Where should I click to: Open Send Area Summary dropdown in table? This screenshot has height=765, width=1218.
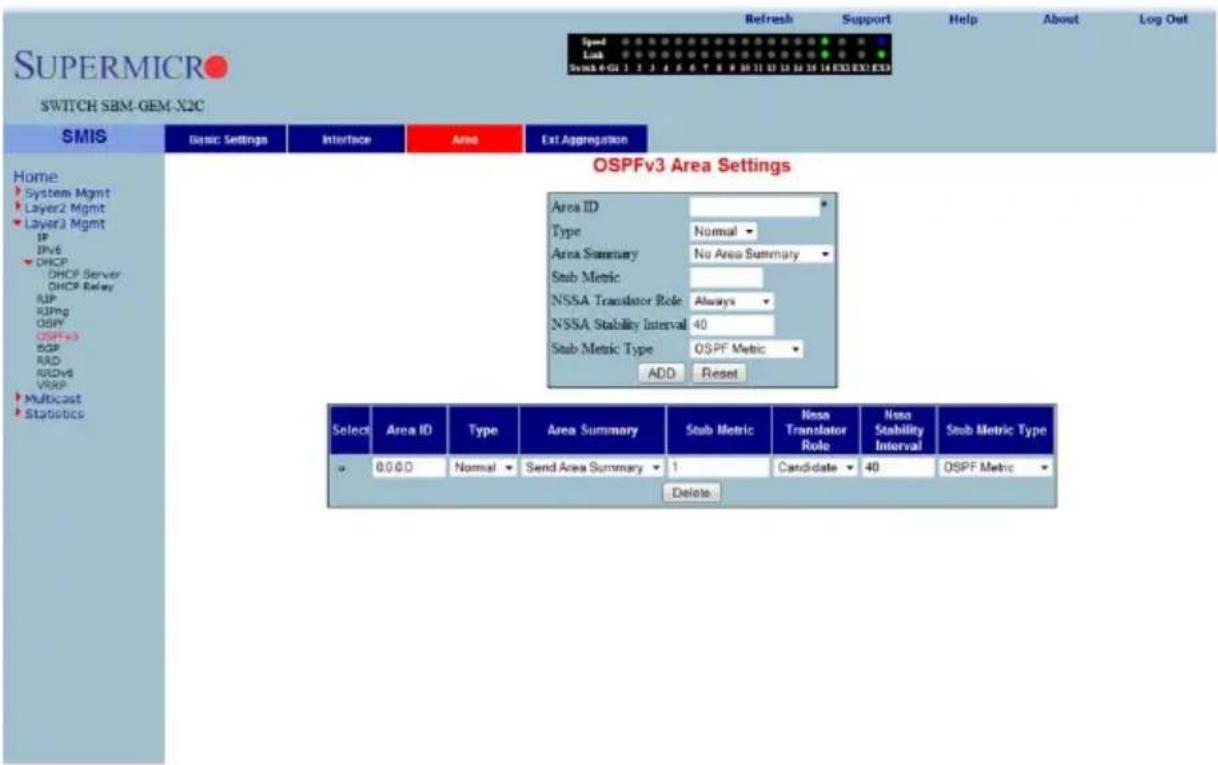coord(593,468)
